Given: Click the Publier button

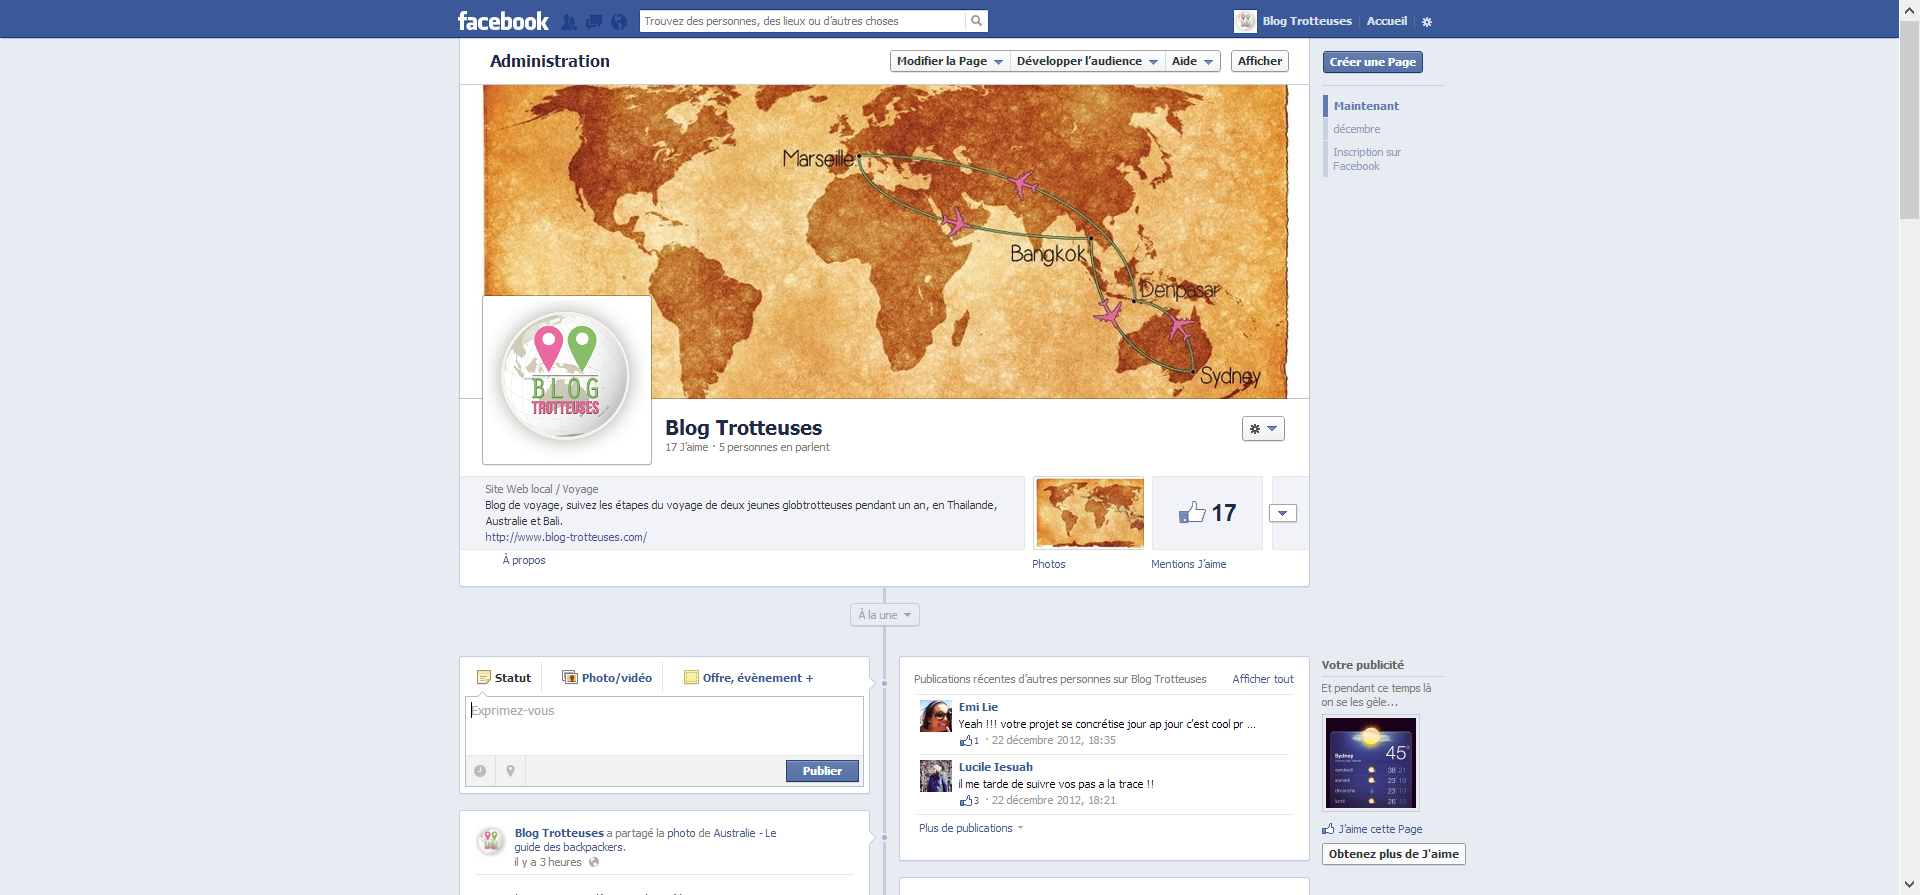Looking at the screenshot, I should (822, 771).
